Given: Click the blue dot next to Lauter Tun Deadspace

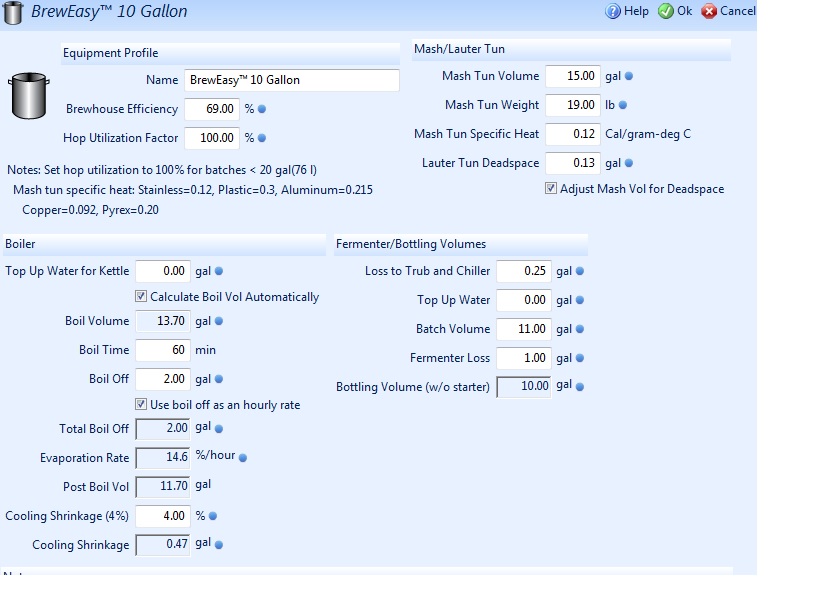Looking at the screenshot, I should click(x=629, y=163).
